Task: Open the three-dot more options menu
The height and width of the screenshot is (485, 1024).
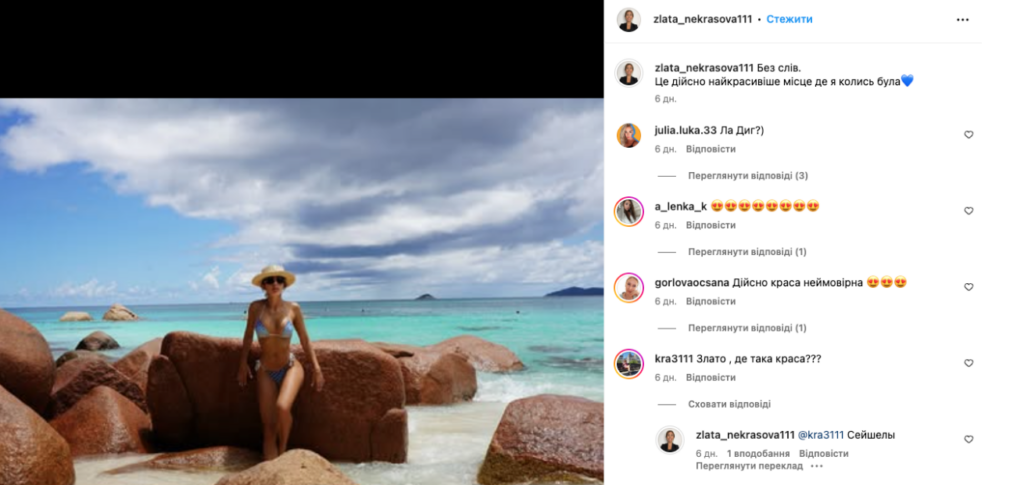Action: (963, 20)
